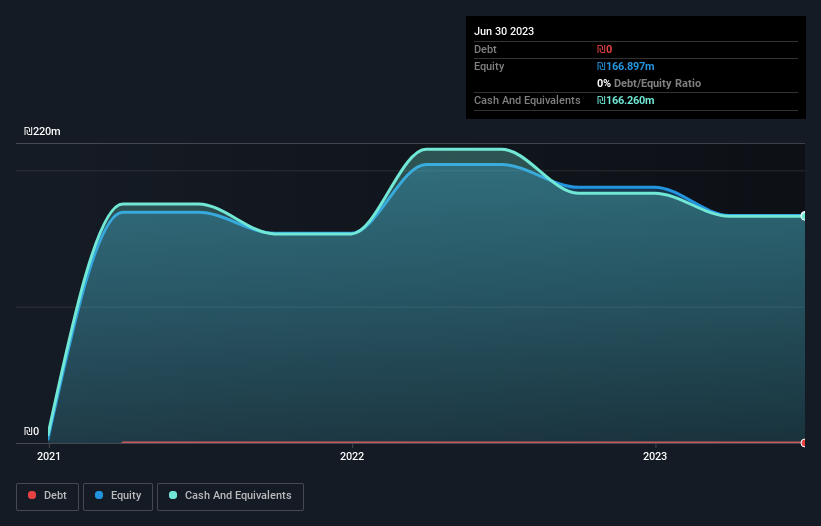Click the 2023 x-axis label

[655, 456]
